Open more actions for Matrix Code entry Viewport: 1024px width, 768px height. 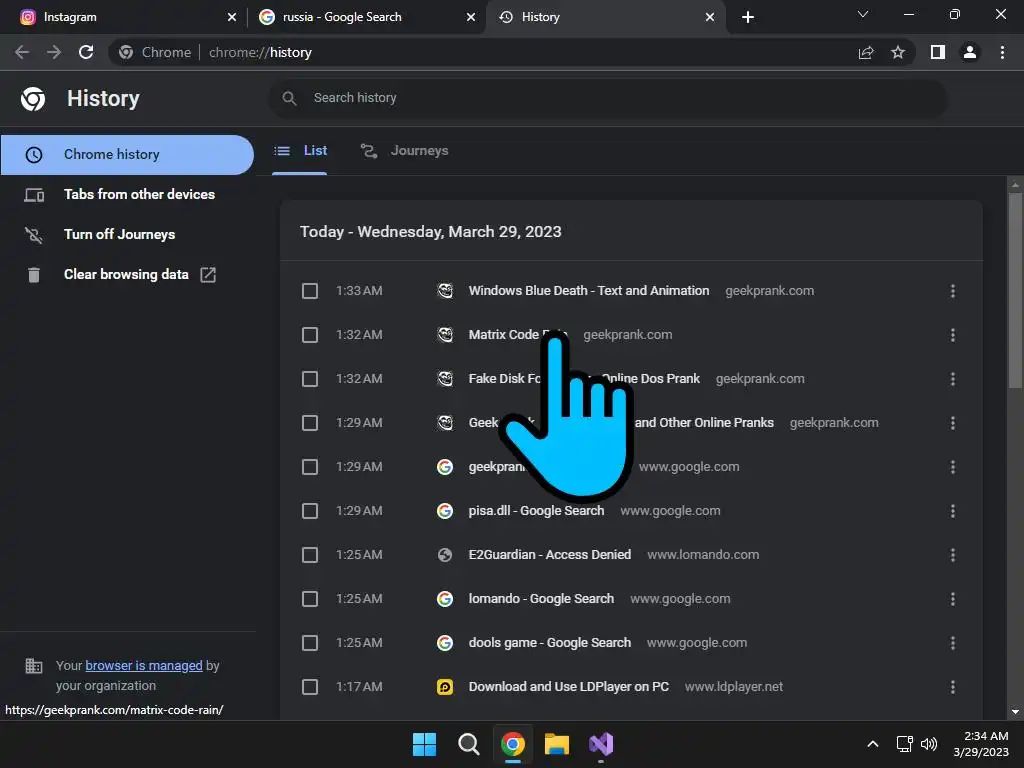click(953, 335)
